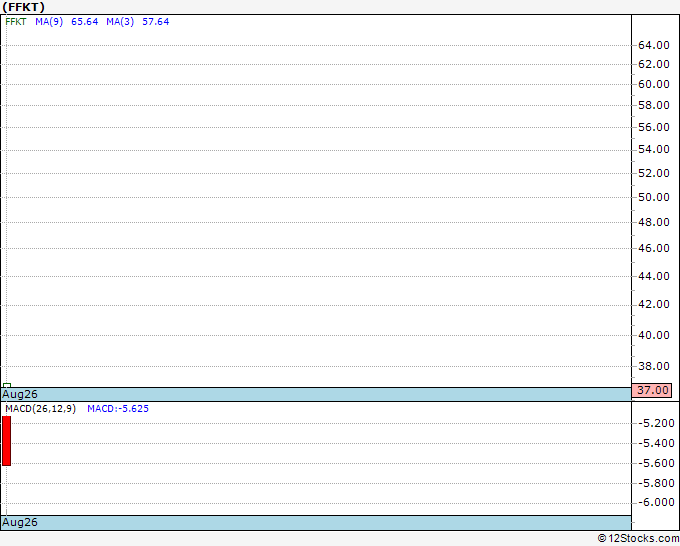The height and width of the screenshot is (546, 680).
Task: Click the 42.00 price axis label
Action: click(x=654, y=304)
